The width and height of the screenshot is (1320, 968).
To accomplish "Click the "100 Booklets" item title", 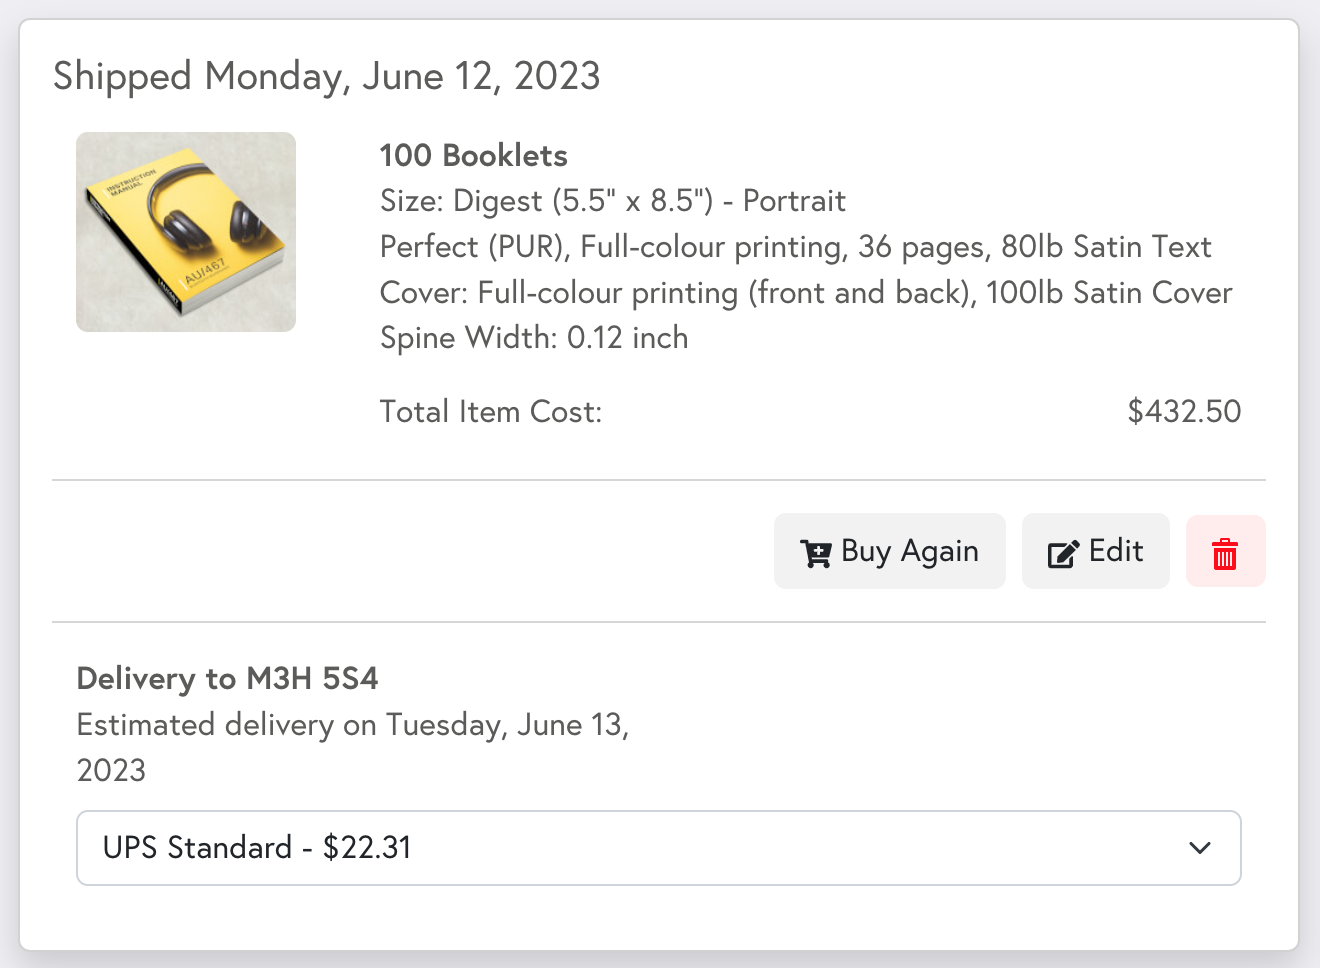I will (473, 156).
